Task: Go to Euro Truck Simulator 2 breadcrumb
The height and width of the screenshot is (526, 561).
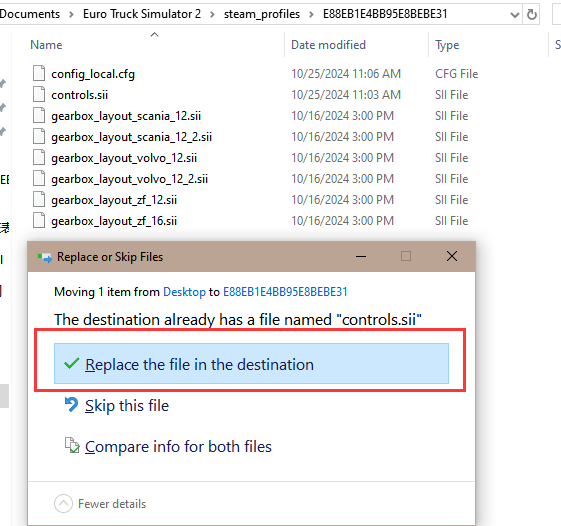Action: click(142, 14)
